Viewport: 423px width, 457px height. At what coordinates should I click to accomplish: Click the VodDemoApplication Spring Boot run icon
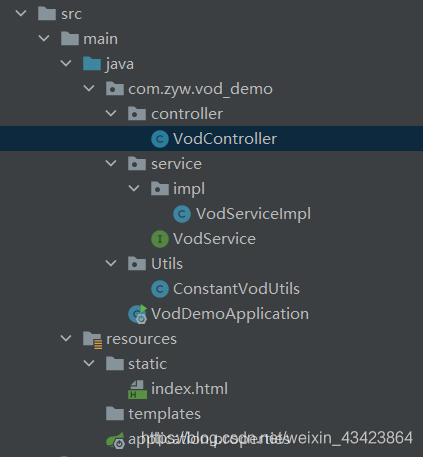[138, 314]
